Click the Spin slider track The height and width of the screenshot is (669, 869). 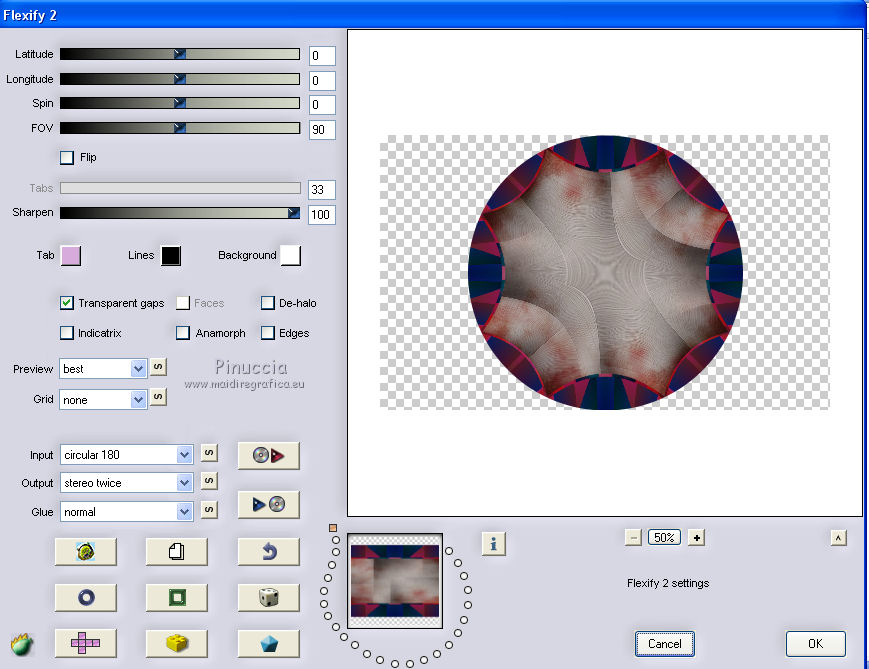(x=180, y=103)
